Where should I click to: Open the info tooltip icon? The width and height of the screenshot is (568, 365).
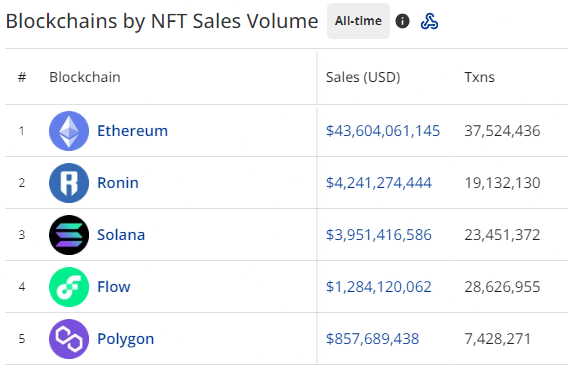pyautogui.click(x=402, y=21)
